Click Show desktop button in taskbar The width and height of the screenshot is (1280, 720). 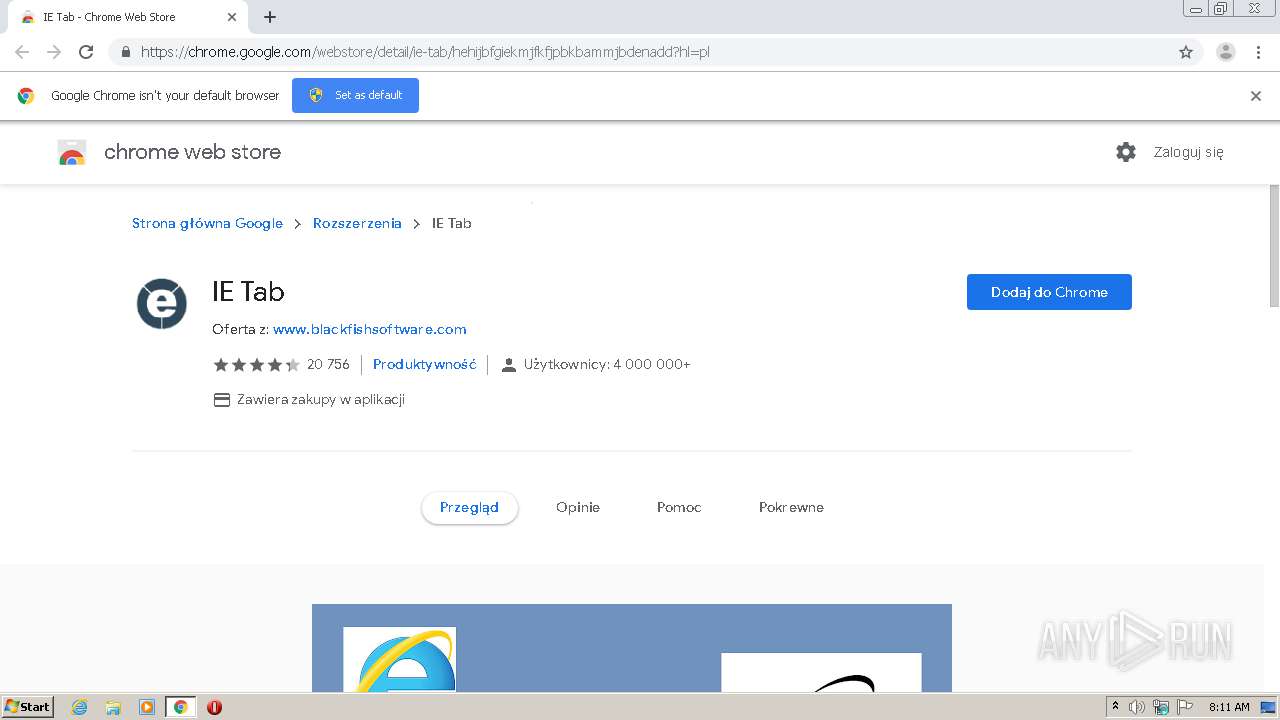[1268, 707]
